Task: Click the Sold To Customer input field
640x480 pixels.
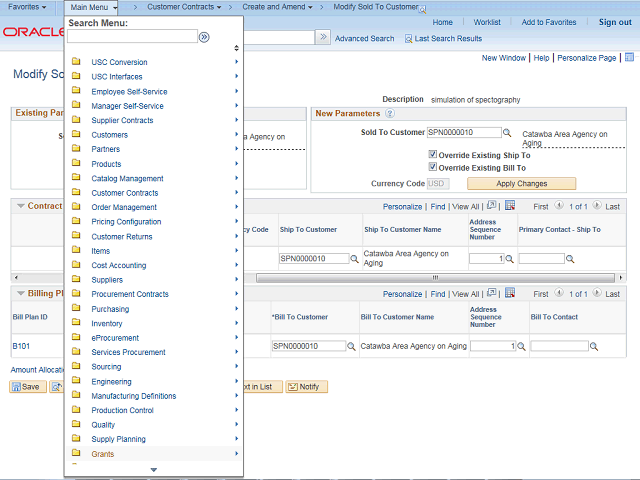Action: (464, 133)
